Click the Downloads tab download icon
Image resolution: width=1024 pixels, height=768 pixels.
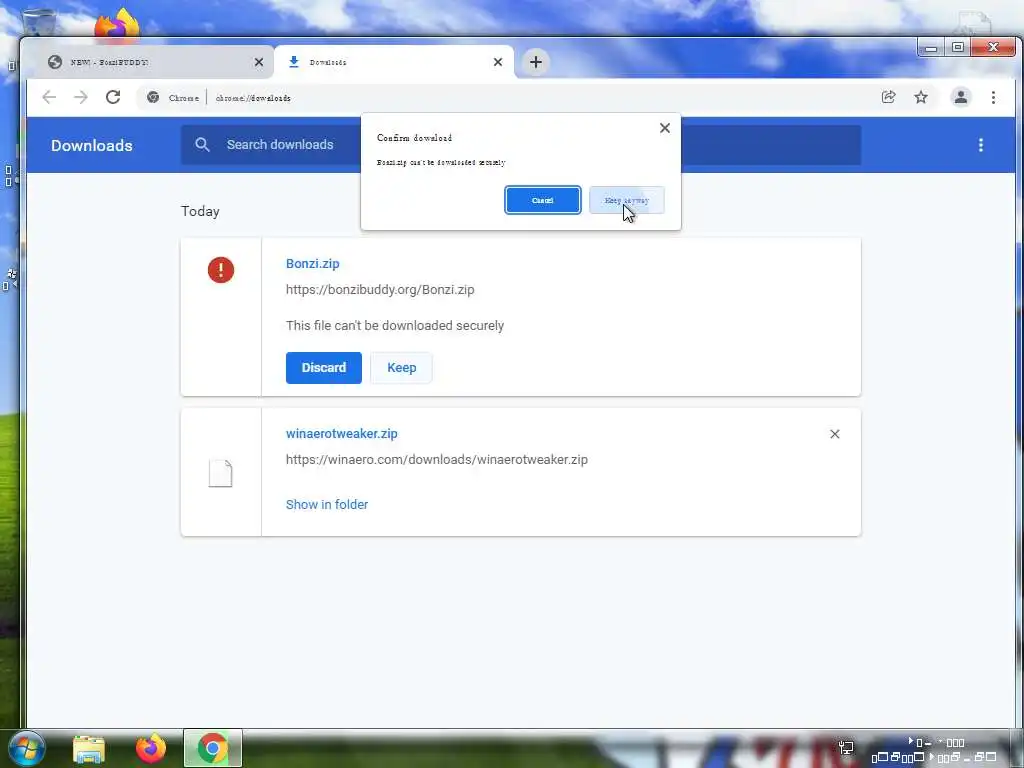click(x=294, y=61)
